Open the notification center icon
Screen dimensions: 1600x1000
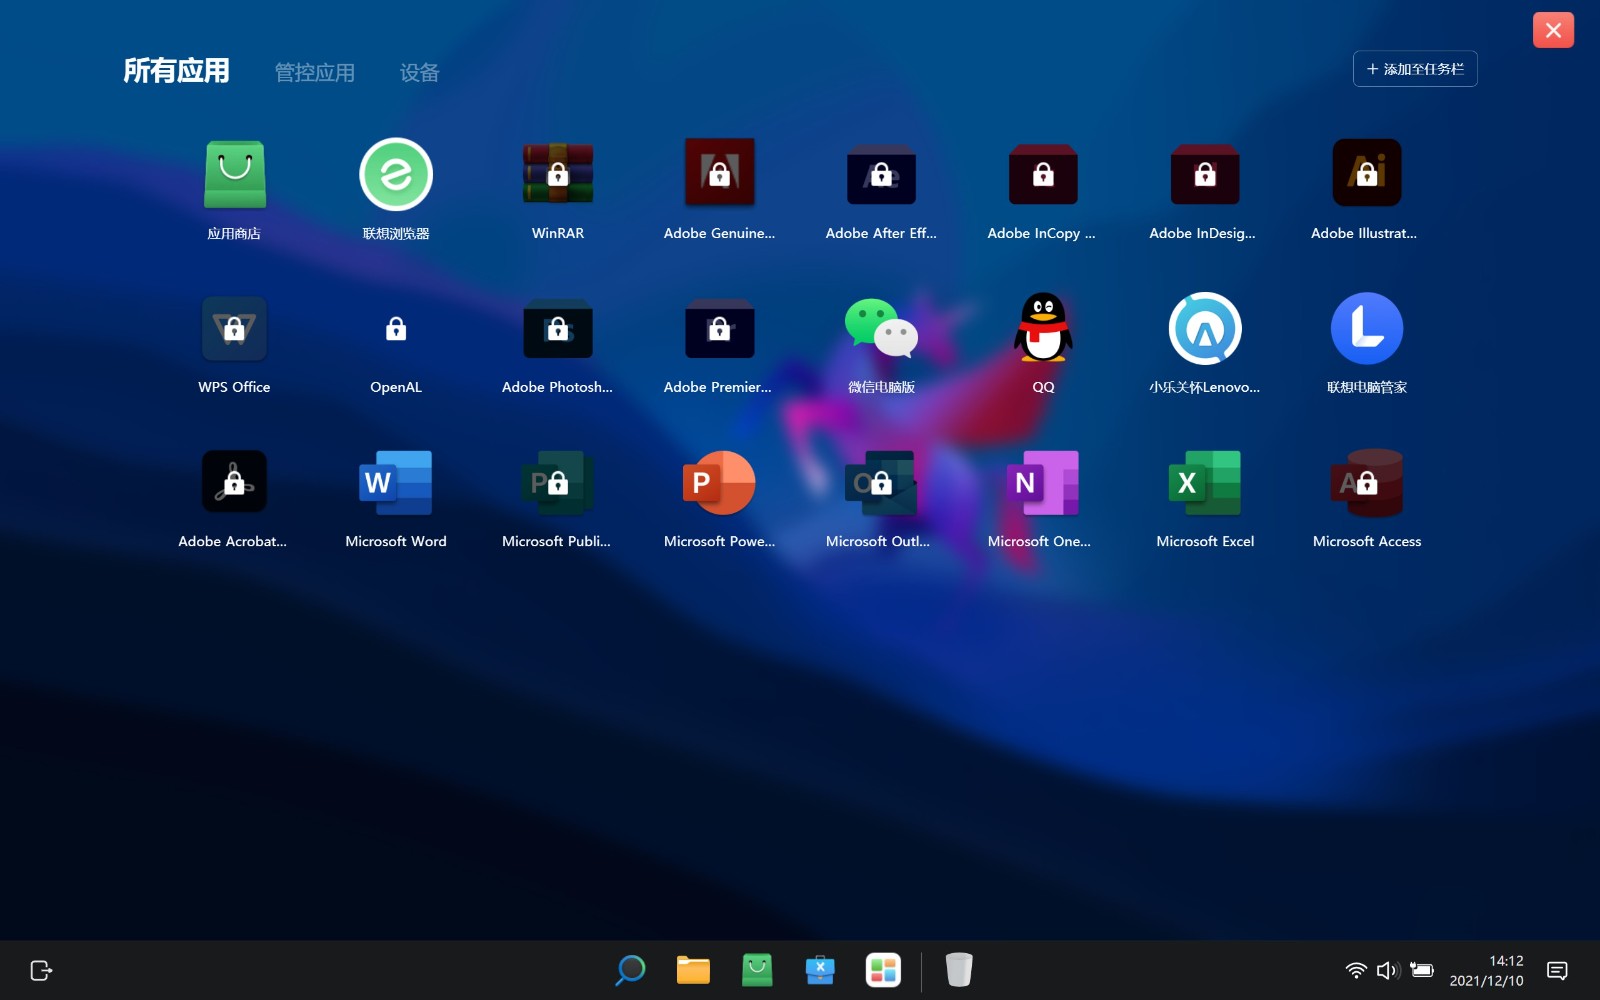click(x=1557, y=970)
